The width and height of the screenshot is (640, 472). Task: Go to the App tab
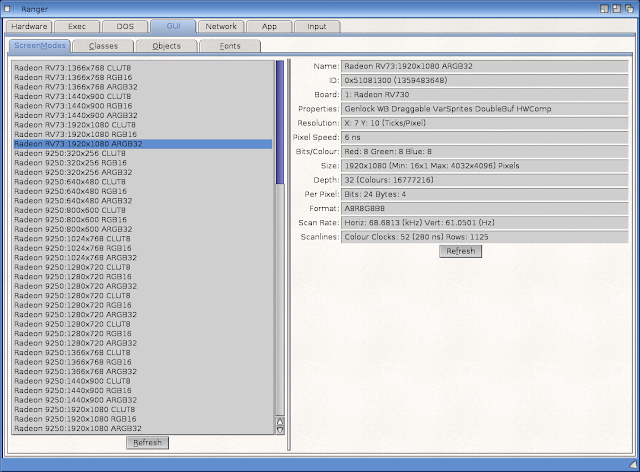269,27
